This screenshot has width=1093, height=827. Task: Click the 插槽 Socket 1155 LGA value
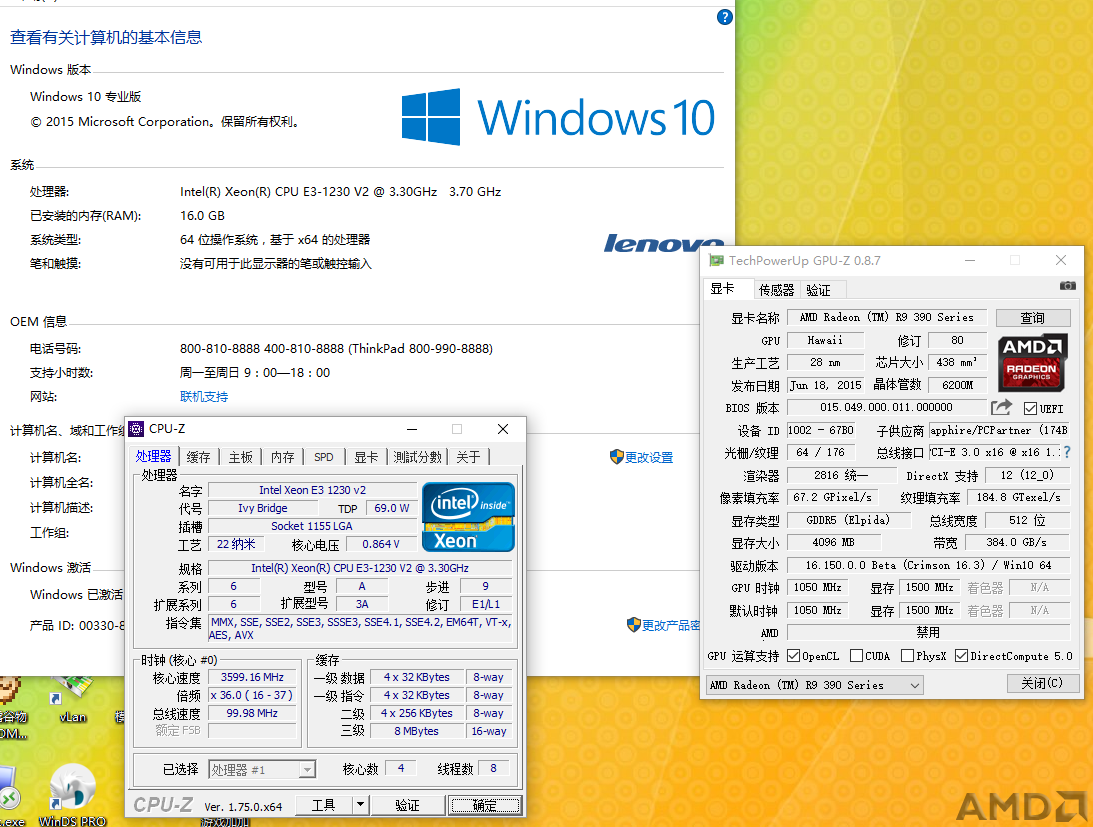[x=312, y=526]
